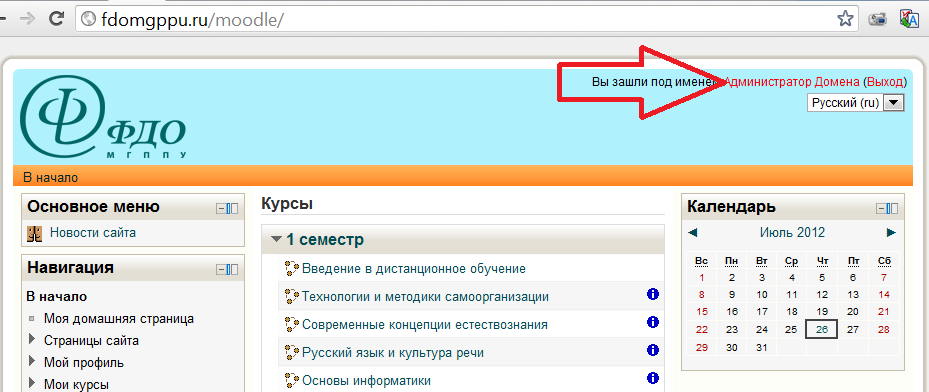The image size is (929, 392).
Task: Open the Администратор Домена profile link
Action: (x=792, y=82)
